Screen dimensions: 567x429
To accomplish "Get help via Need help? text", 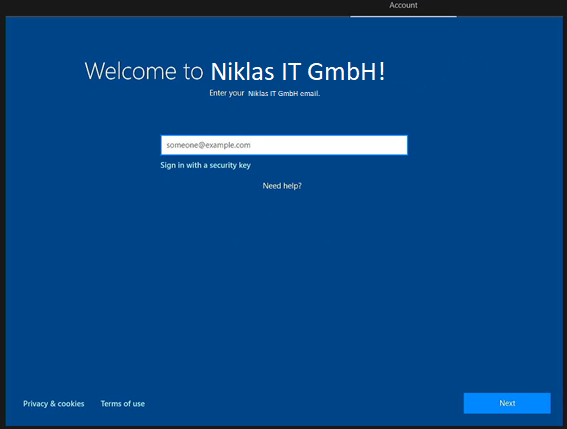I will [x=282, y=186].
